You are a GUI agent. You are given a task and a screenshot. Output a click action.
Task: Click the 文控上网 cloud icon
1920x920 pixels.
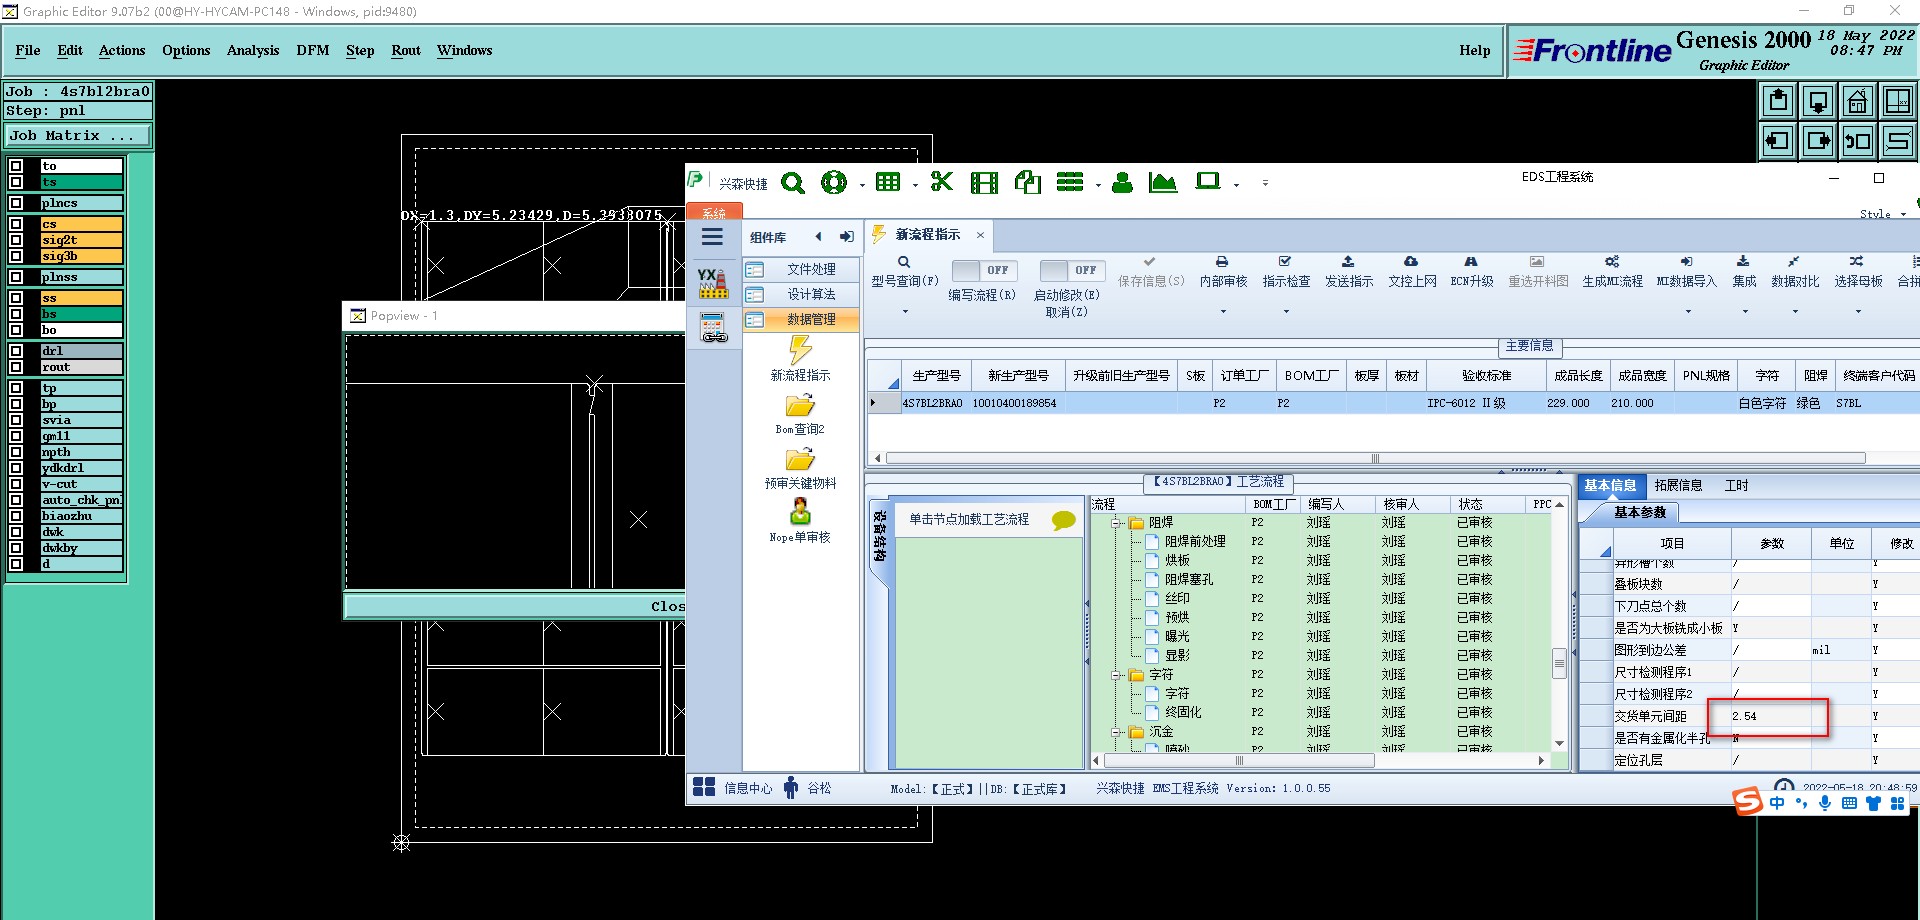pyautogui.click(x=1411, y=261)
